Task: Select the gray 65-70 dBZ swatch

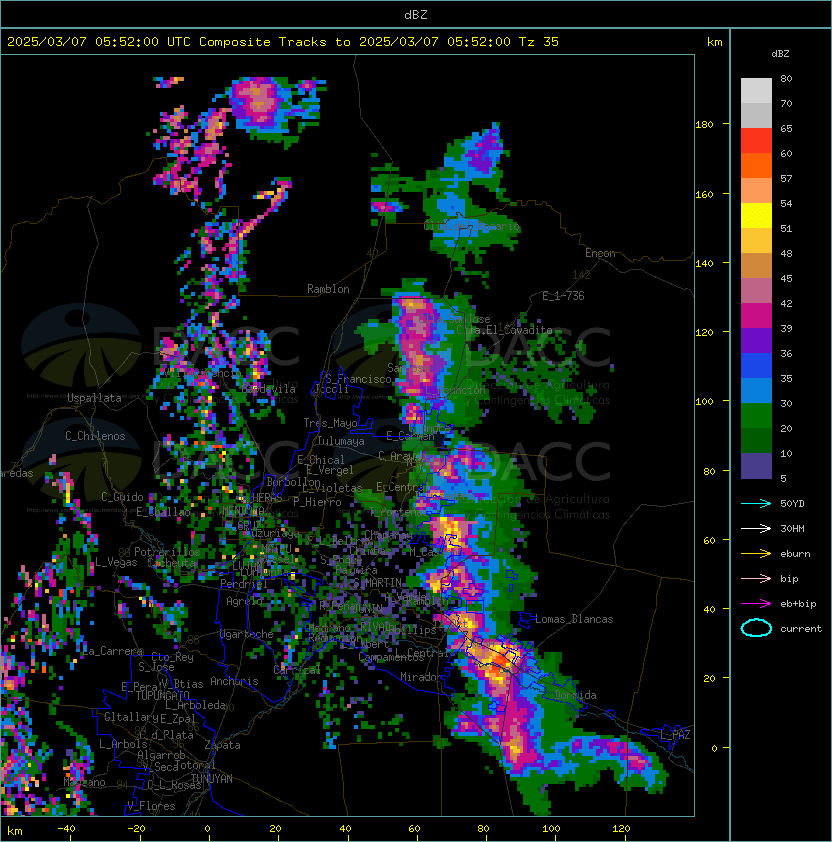Action: pos(756,115)
